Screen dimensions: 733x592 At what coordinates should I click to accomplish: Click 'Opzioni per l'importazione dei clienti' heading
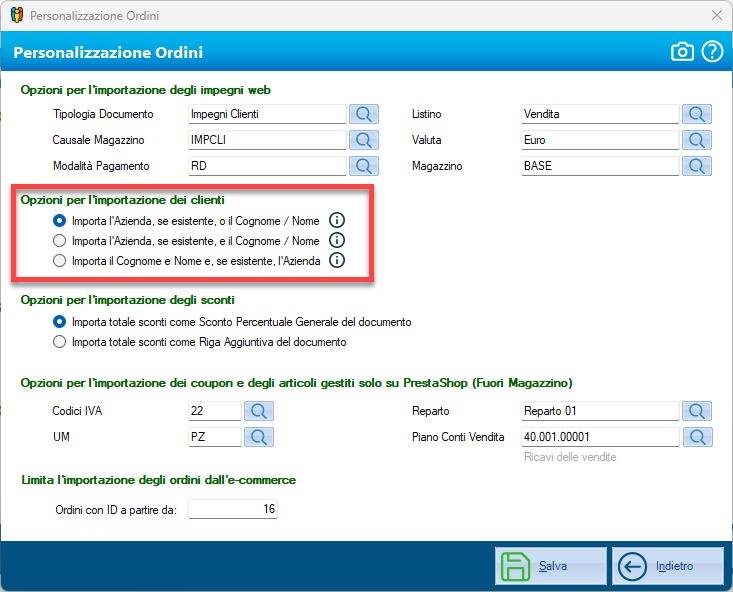(122, 200)
